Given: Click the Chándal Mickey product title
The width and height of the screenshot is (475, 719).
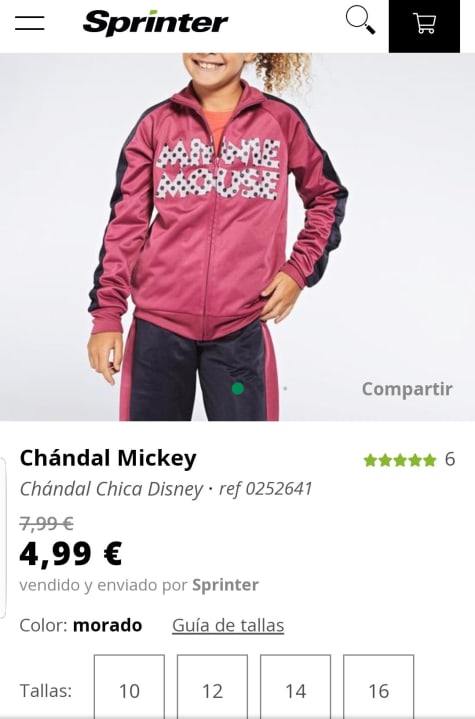Looking at the screenshot, I should pyautogui.click(x=108, y=458).
